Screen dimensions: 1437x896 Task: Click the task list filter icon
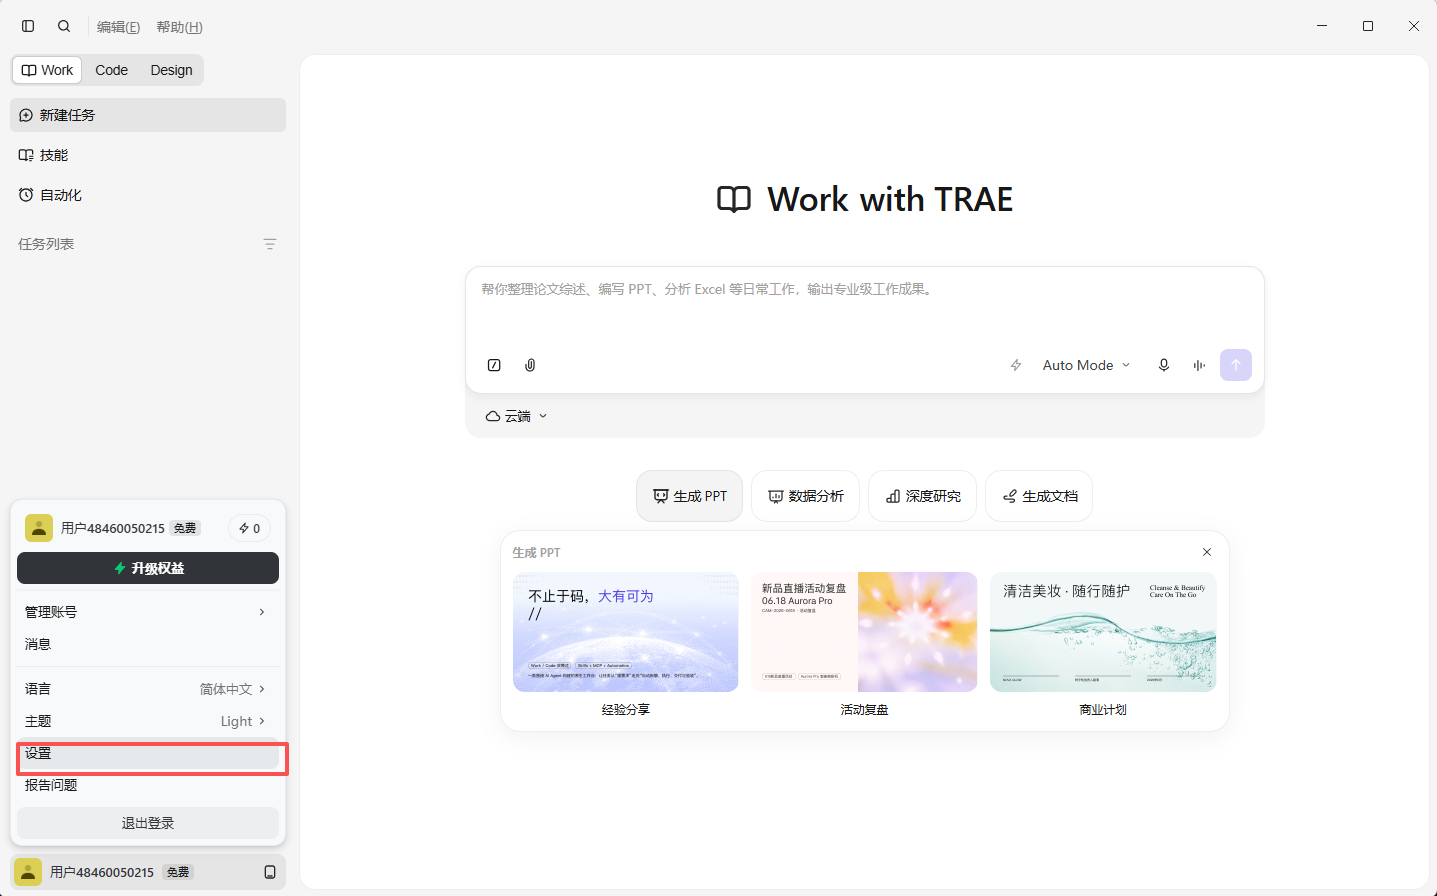tap(269, 244)
